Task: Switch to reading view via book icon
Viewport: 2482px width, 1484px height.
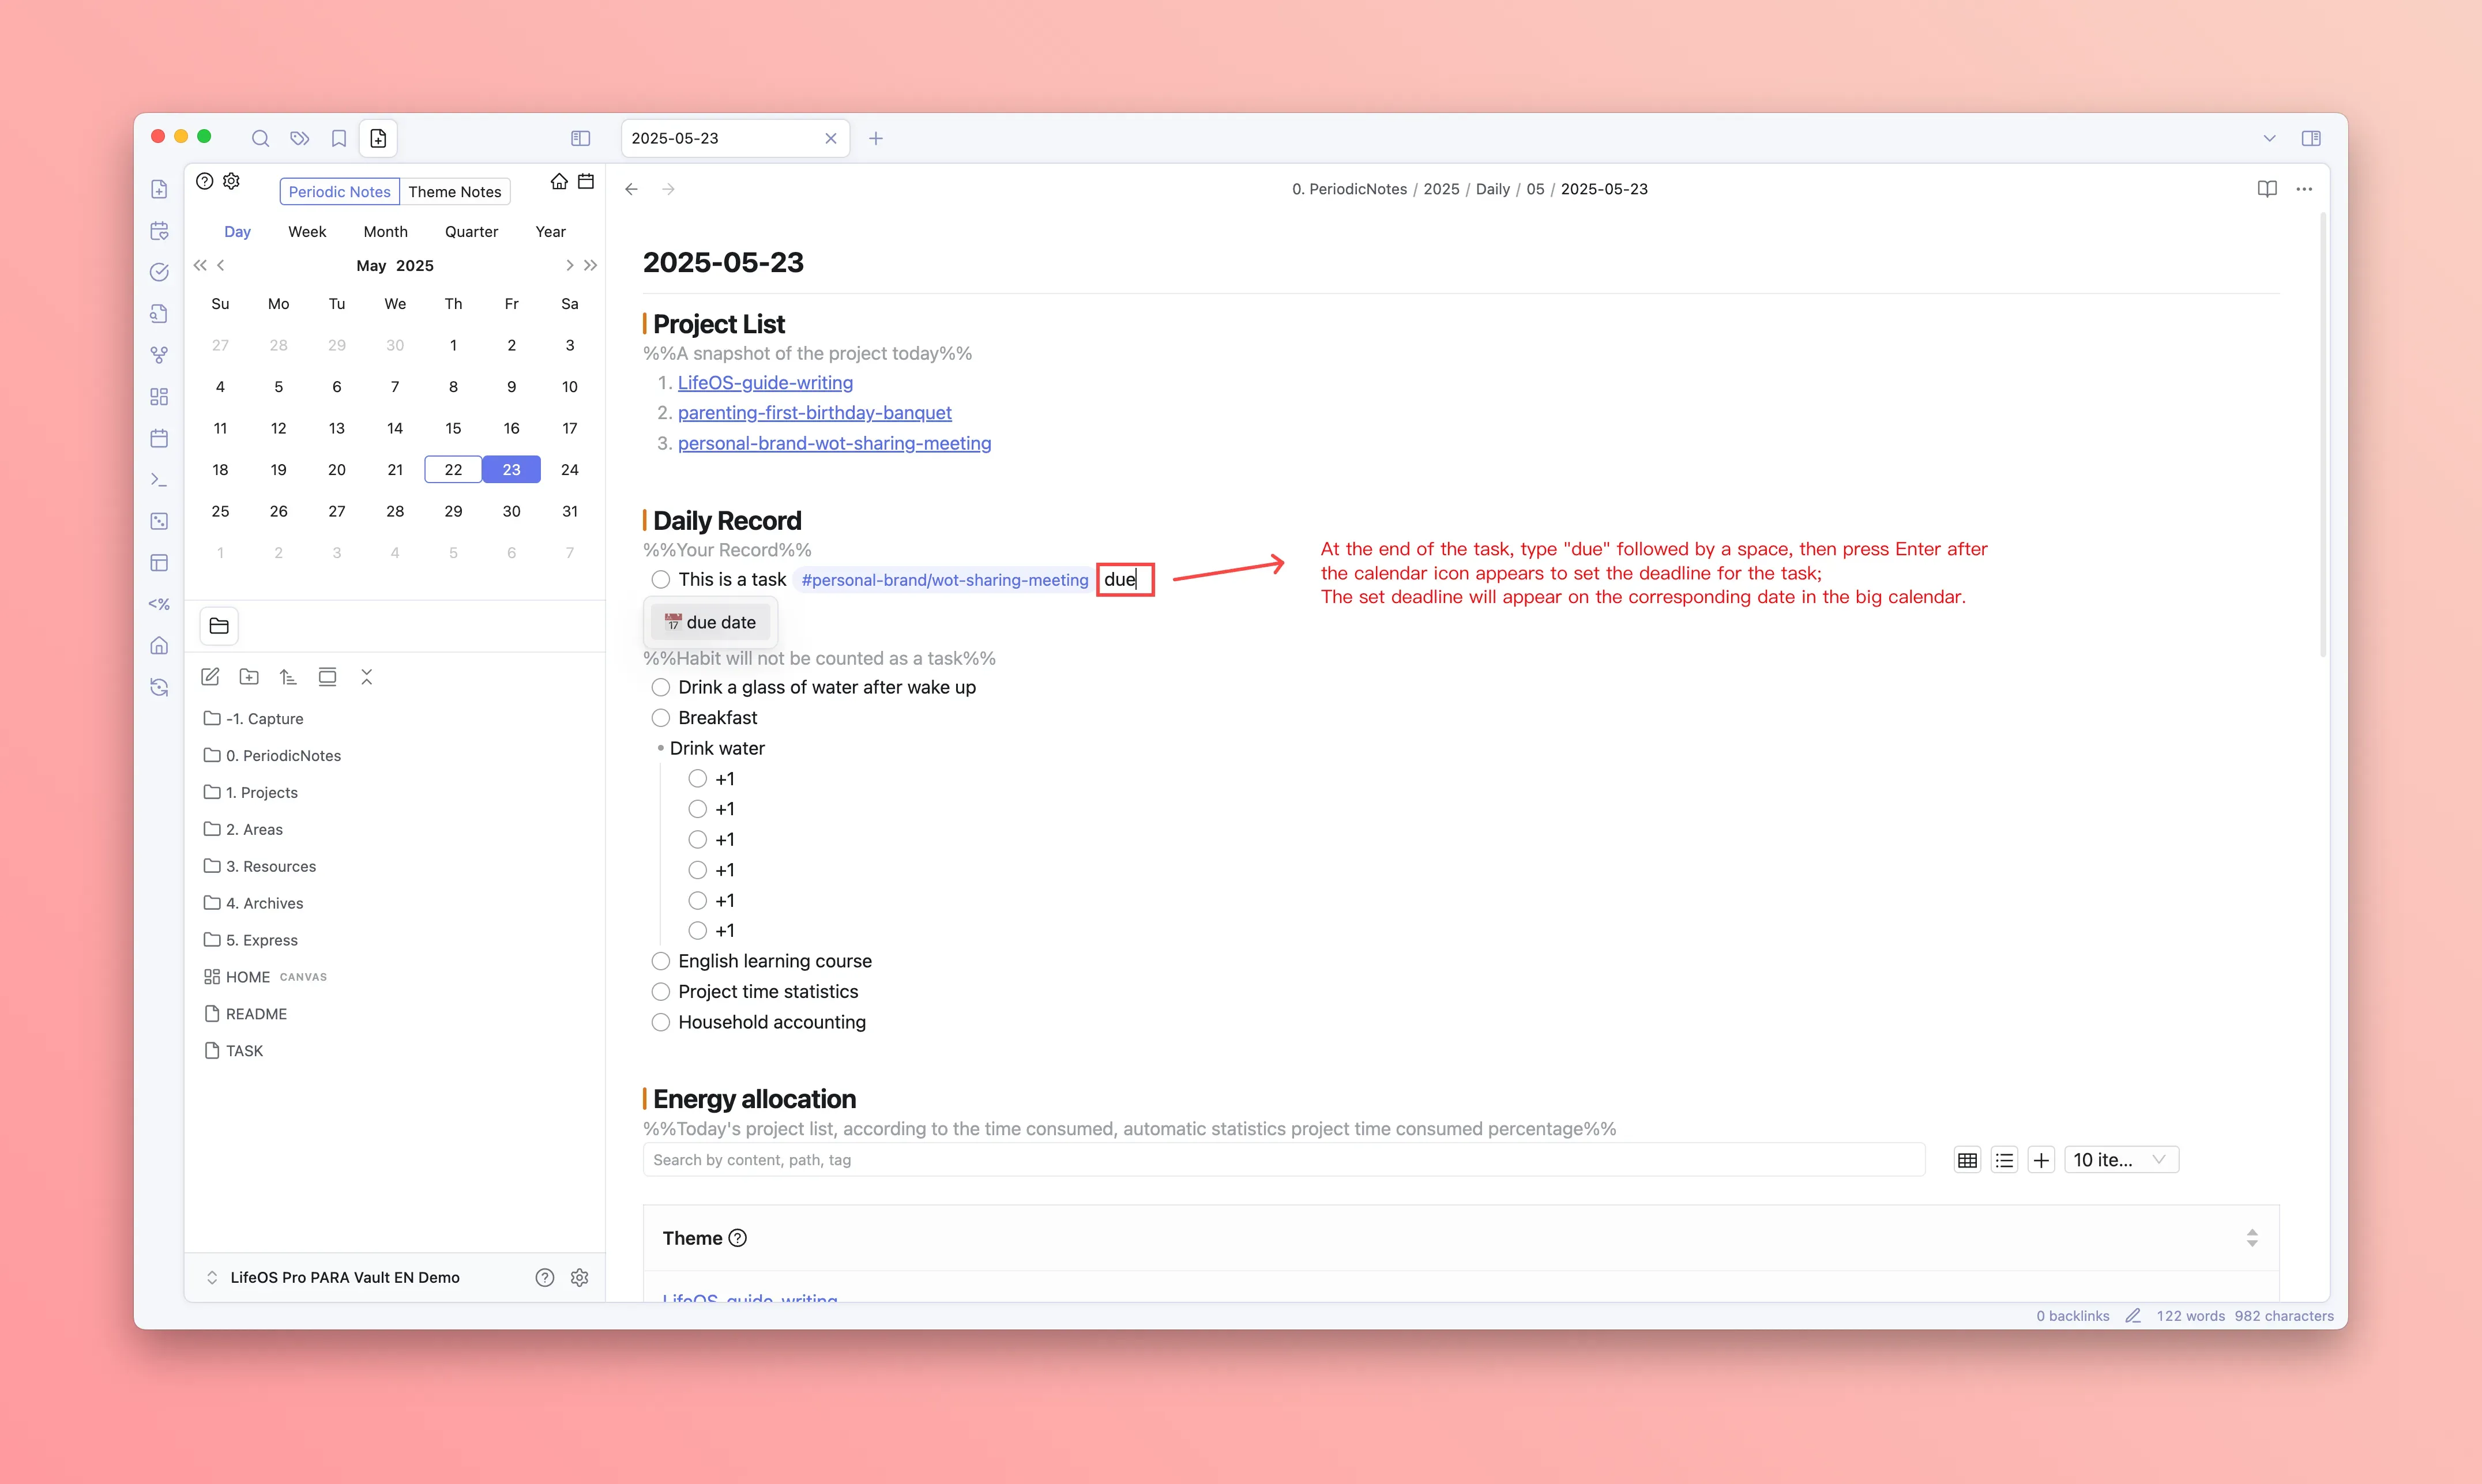Action: (2266, 189)
